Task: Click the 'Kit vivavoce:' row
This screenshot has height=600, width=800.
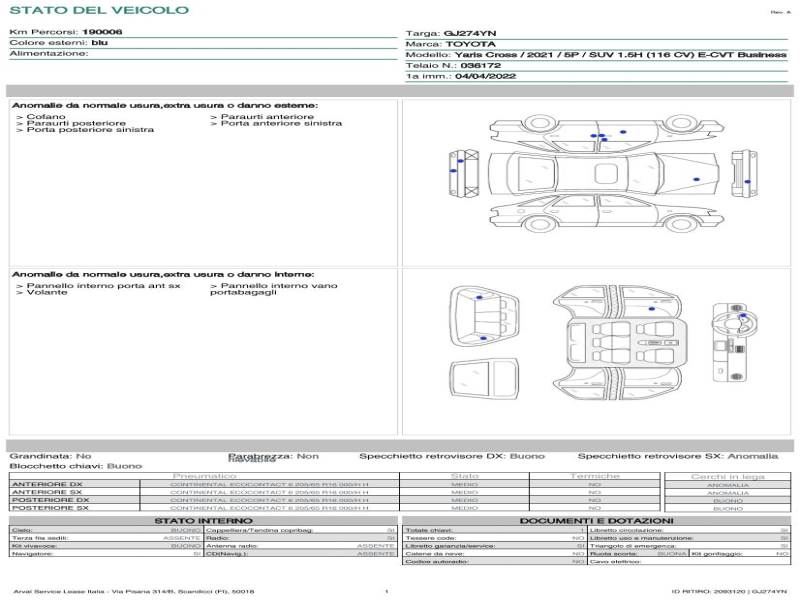Action: [106, 546]
